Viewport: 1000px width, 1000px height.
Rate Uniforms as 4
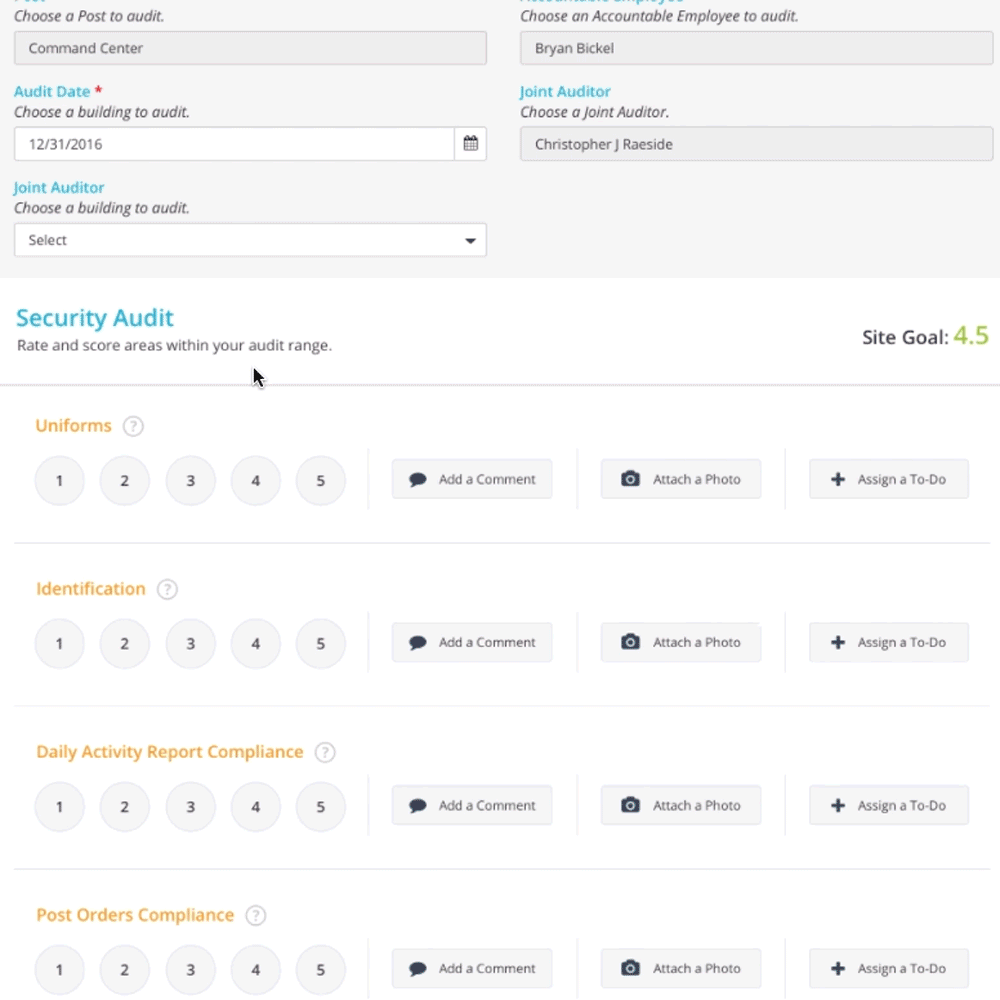coord(256,480)
